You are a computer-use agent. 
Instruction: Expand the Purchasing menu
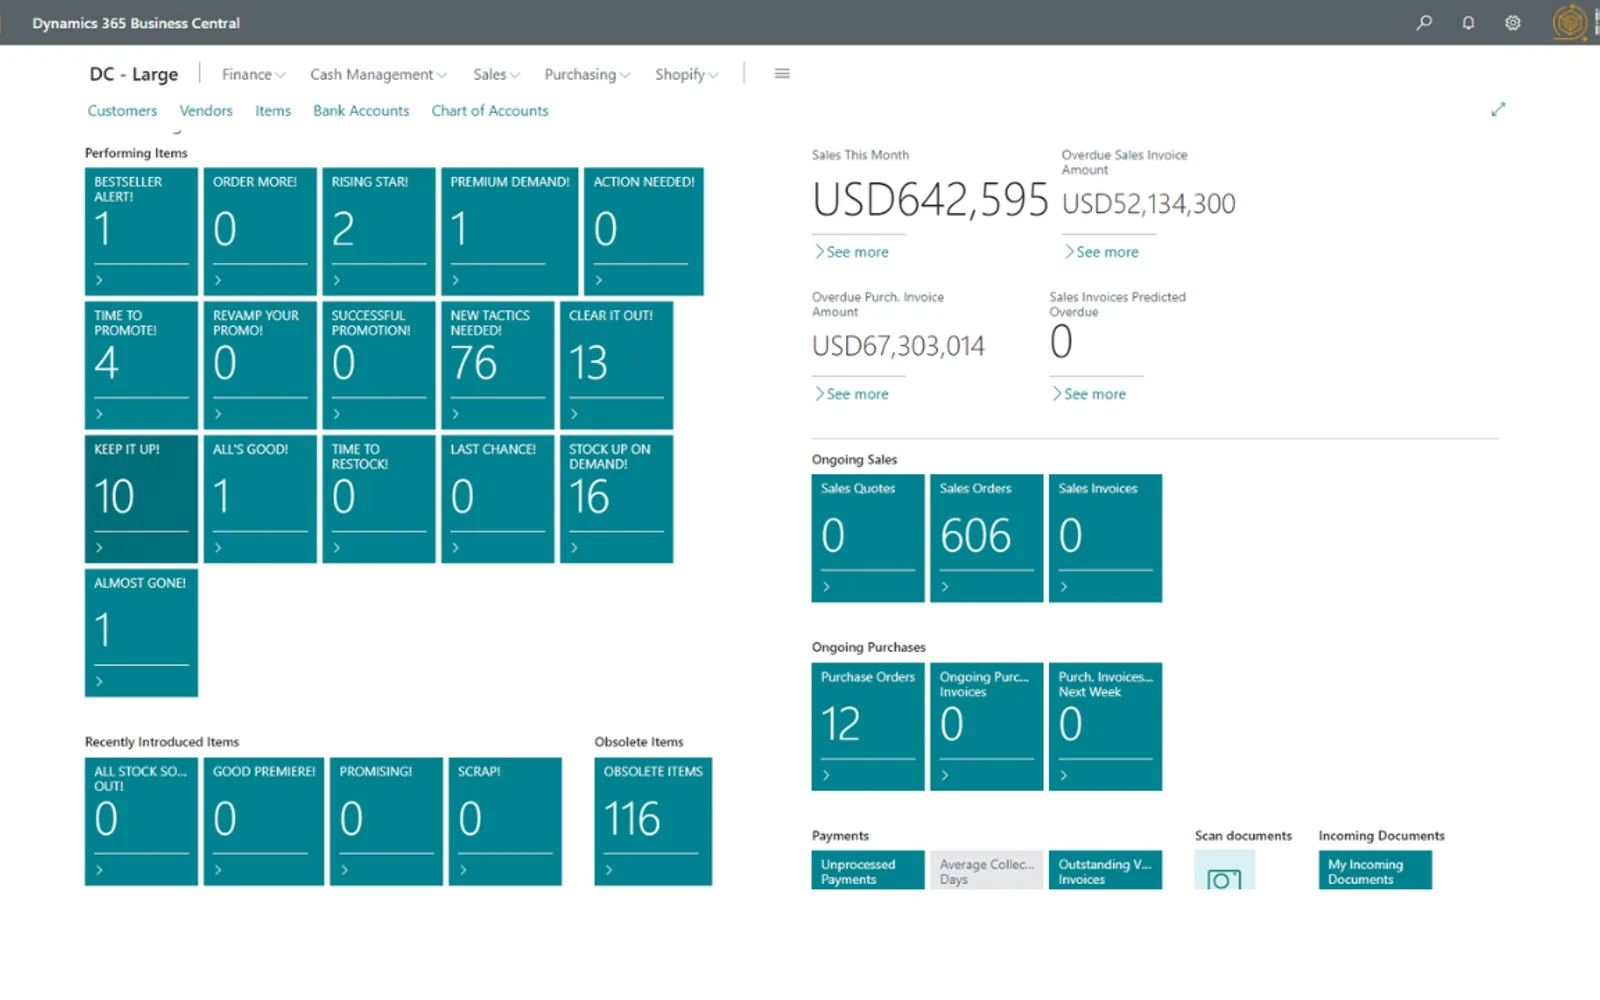point(587,74)
